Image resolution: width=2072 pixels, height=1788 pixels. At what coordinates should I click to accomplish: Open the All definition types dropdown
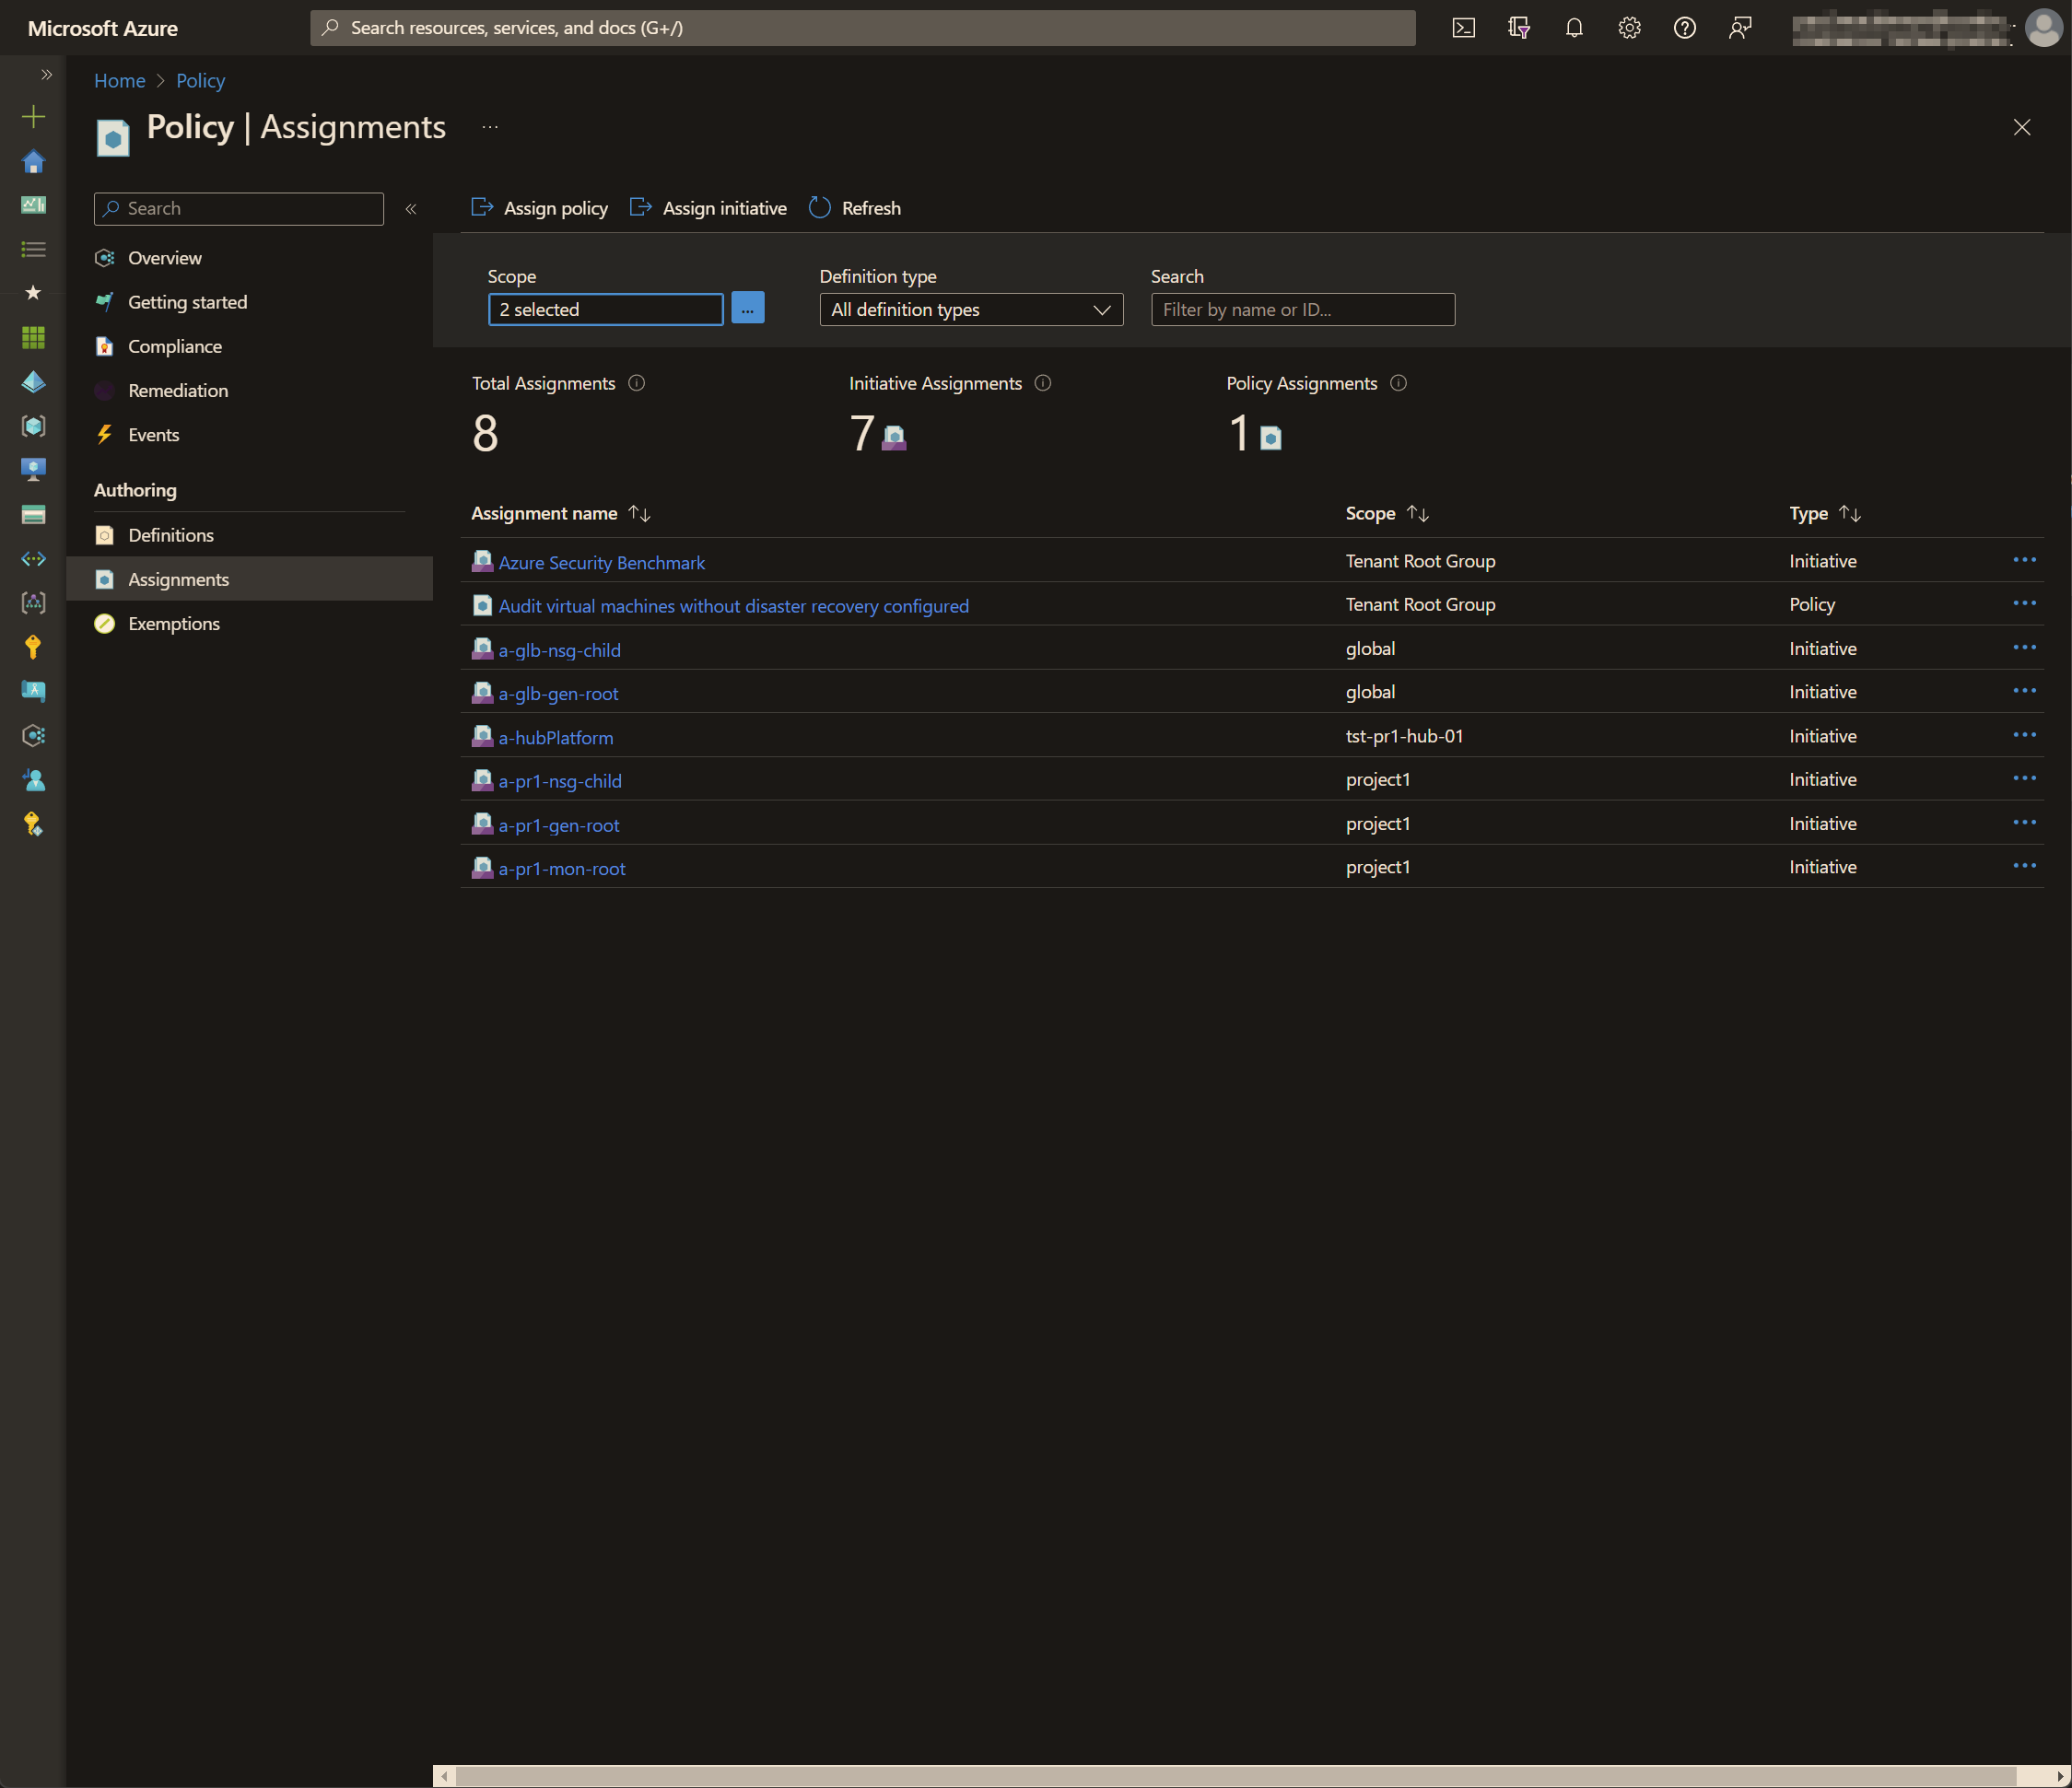pos(971,310)
